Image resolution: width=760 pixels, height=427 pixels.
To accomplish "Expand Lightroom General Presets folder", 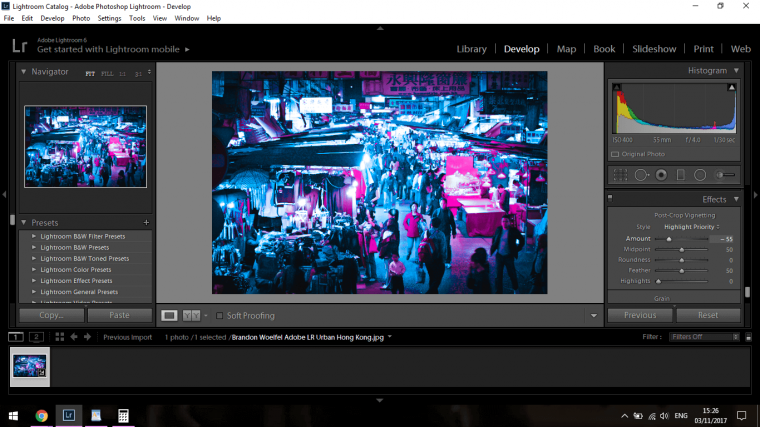I will tap(34, 292).
